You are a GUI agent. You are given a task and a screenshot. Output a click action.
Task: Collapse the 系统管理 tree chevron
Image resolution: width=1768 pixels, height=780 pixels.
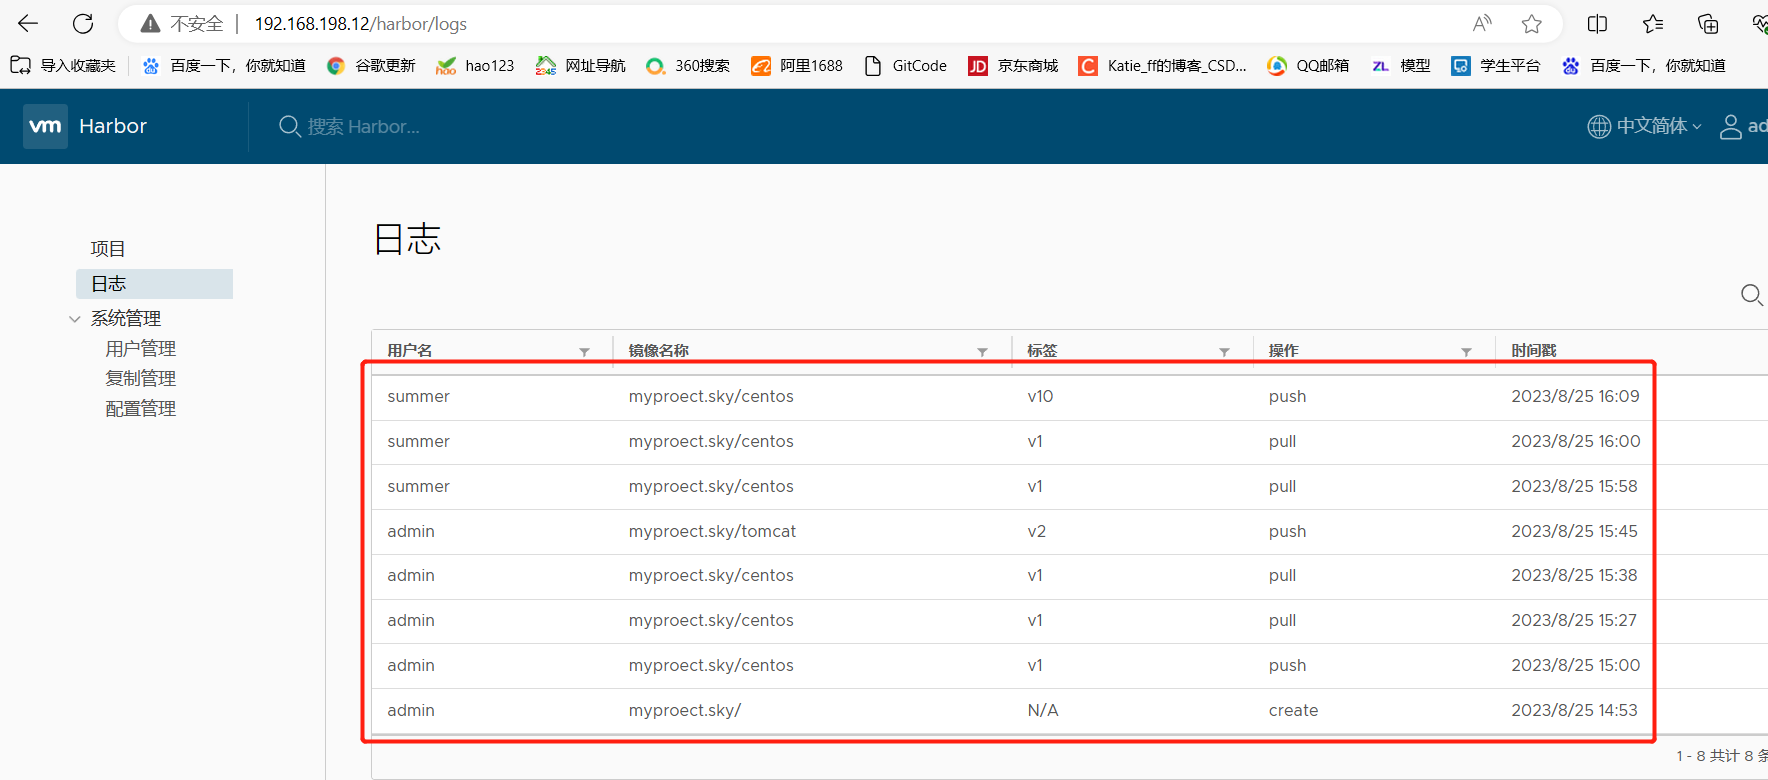coord(75,319)
